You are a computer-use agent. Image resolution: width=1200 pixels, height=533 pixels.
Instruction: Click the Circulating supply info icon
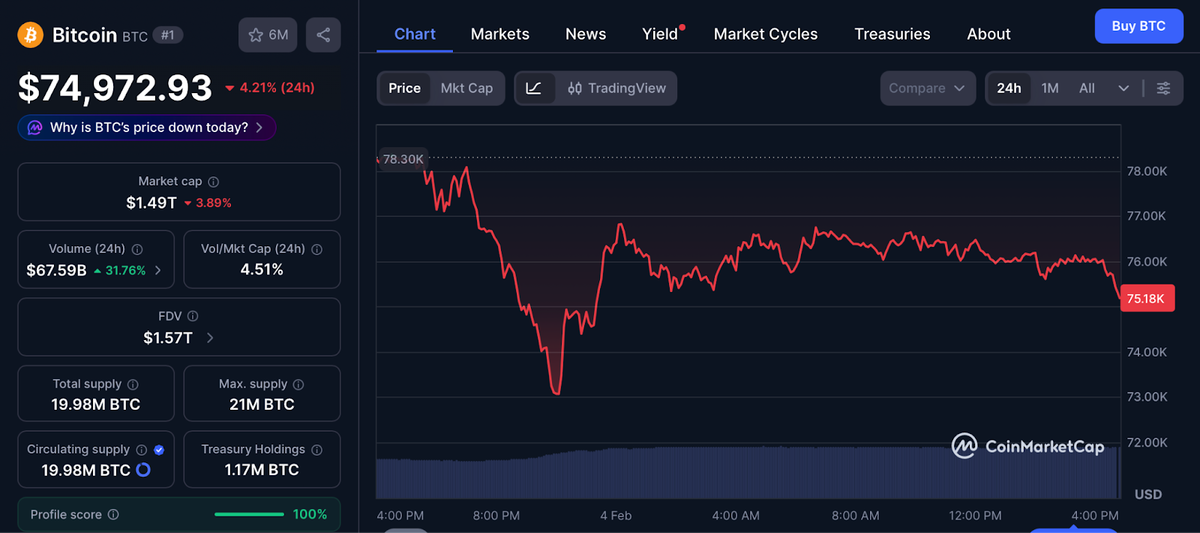click(x=141, y=450)
